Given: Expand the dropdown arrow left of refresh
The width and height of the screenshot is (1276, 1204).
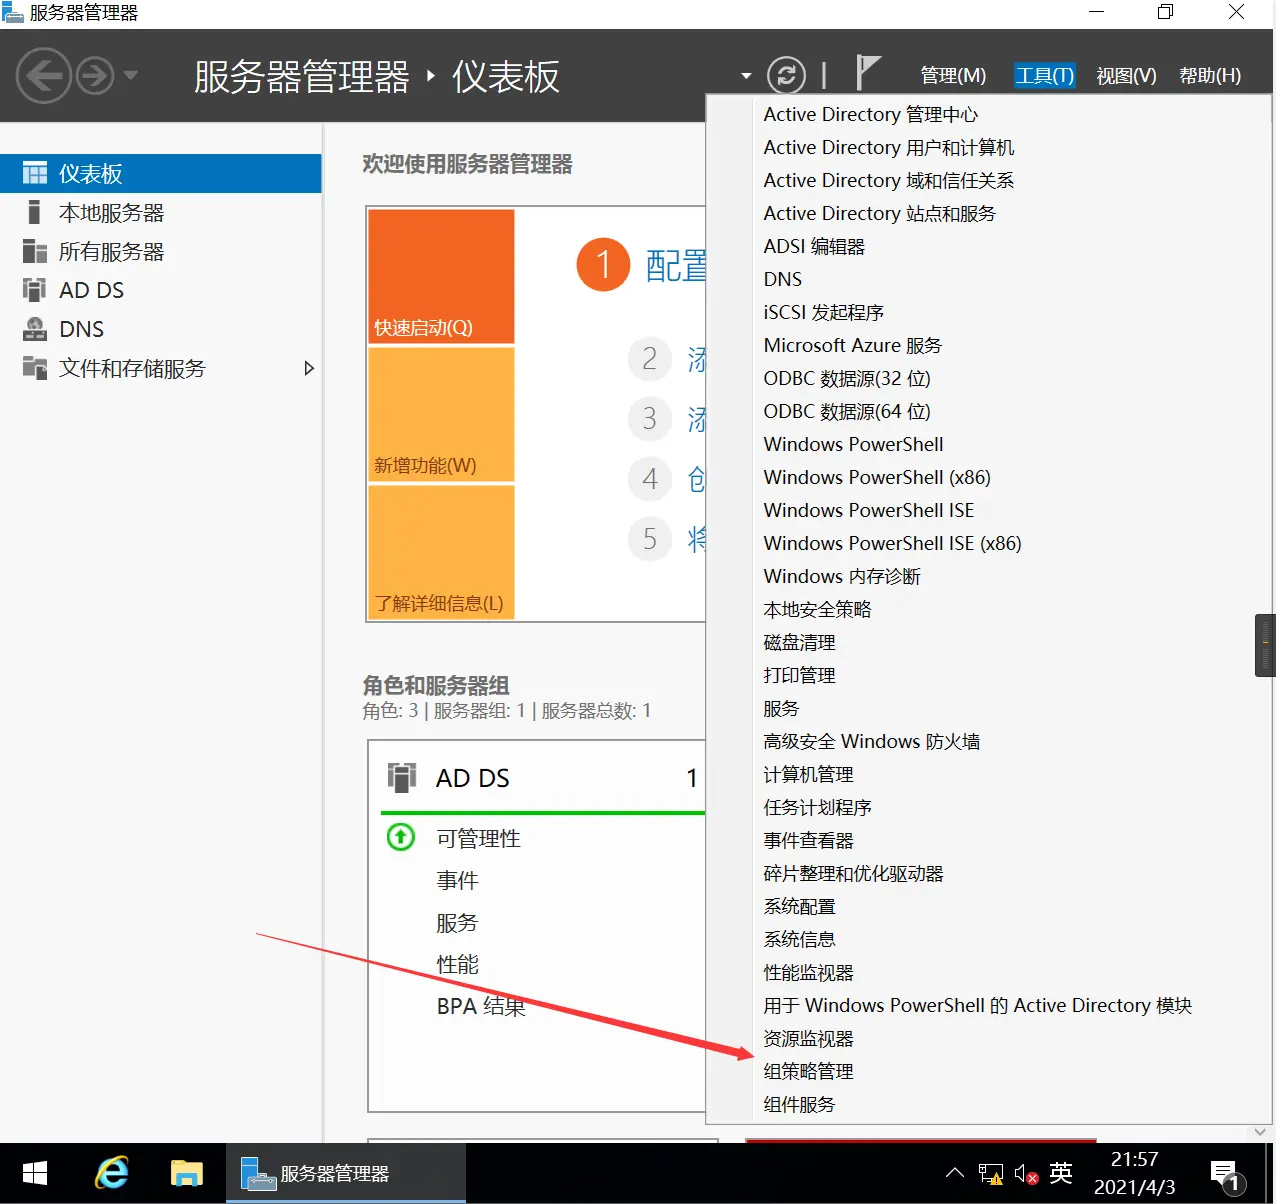Looking at the screenshot, I should coord(746,76).
